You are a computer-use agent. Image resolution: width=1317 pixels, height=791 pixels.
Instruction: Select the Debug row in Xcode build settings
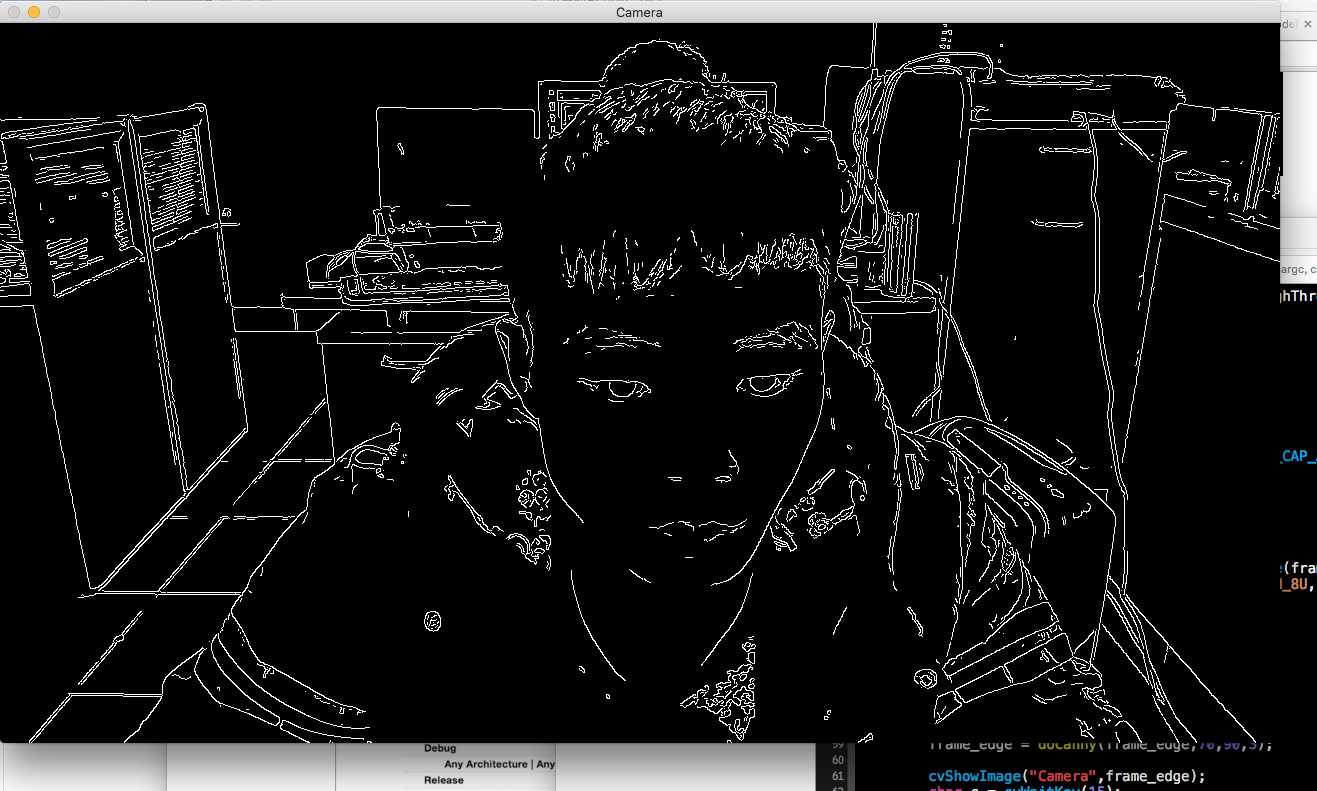(440, 748)
